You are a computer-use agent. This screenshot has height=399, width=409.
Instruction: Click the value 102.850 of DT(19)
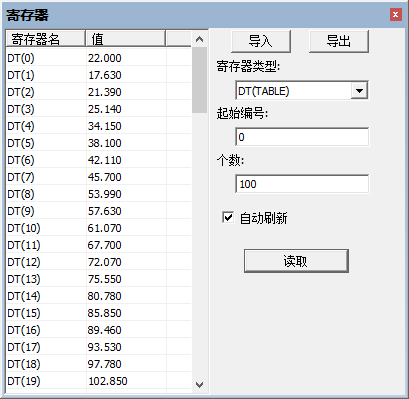pyautogui.click(x=108, y=381)
